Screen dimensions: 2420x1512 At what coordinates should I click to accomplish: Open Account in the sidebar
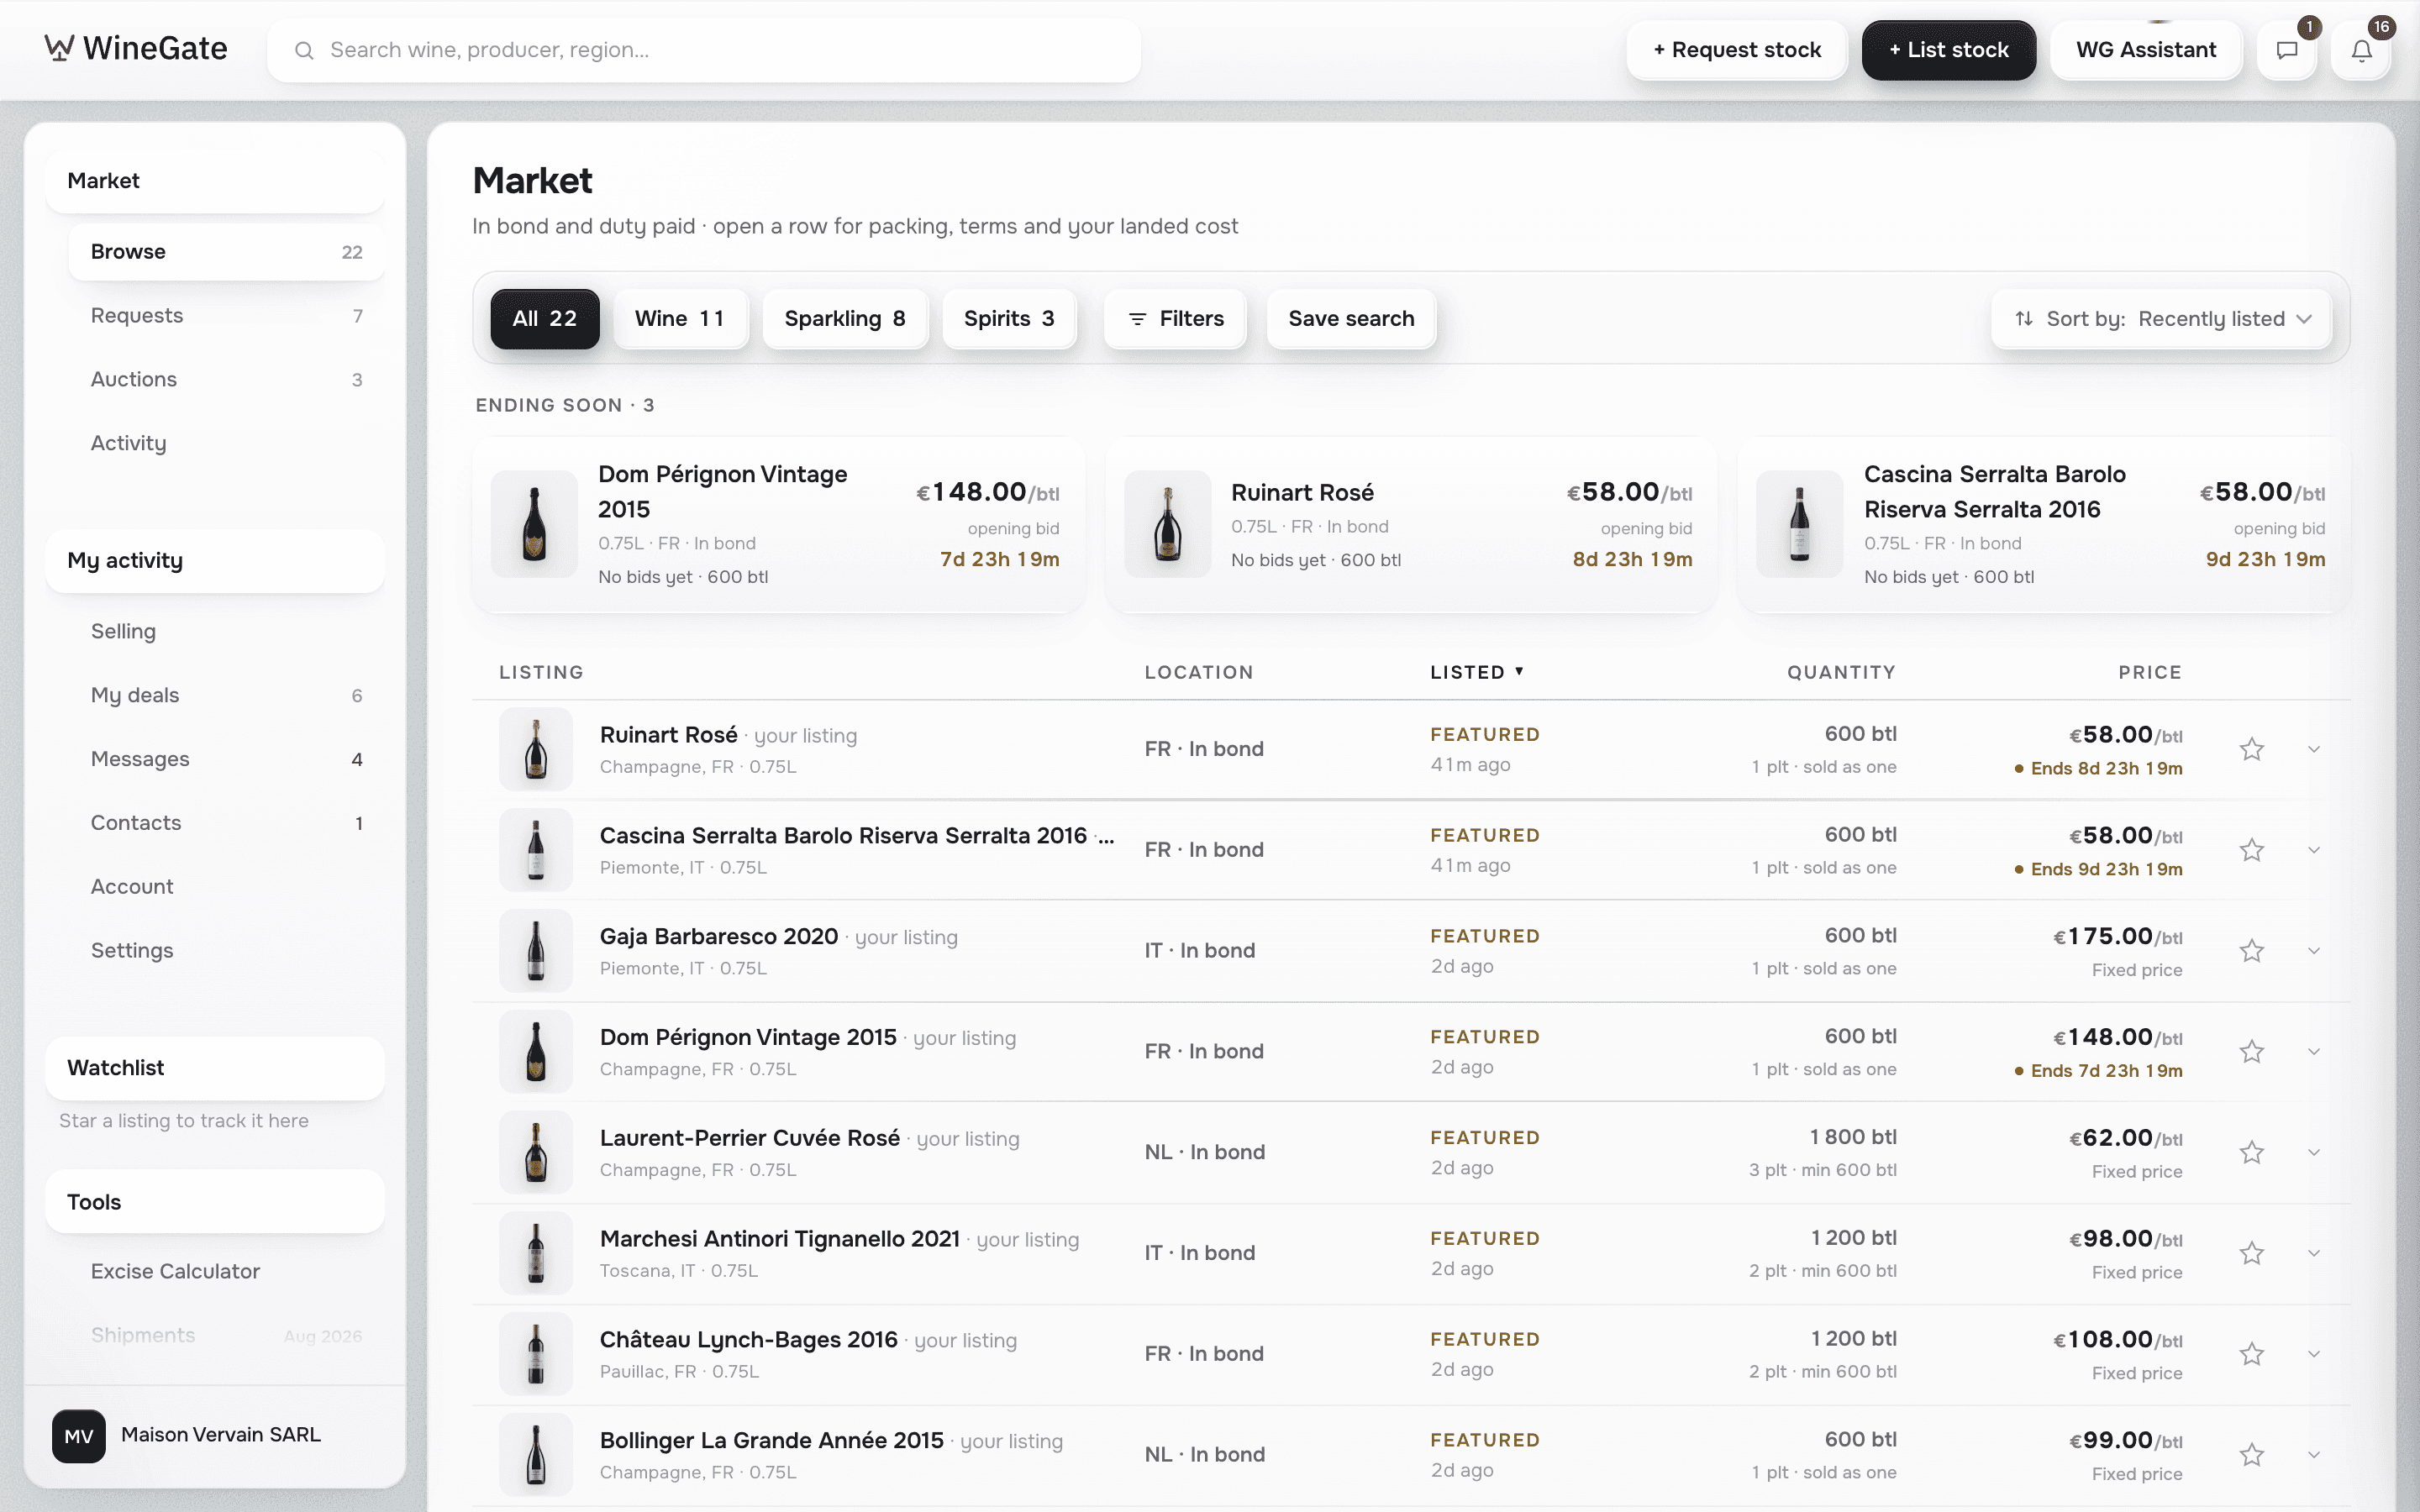pyautogui.click(x=226, y=887)
